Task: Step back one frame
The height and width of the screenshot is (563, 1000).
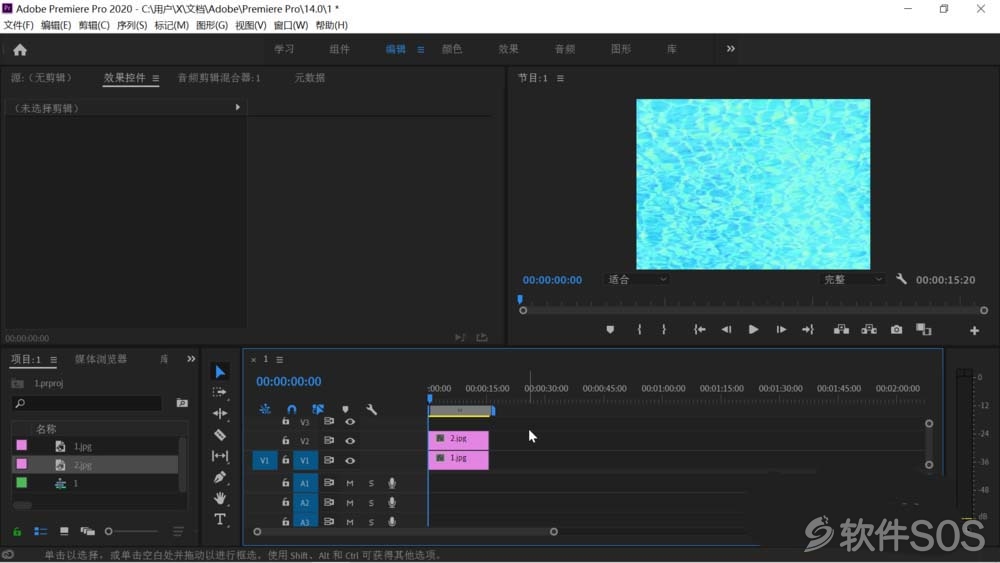Action: pyautogui.click(x=726, y=330)
